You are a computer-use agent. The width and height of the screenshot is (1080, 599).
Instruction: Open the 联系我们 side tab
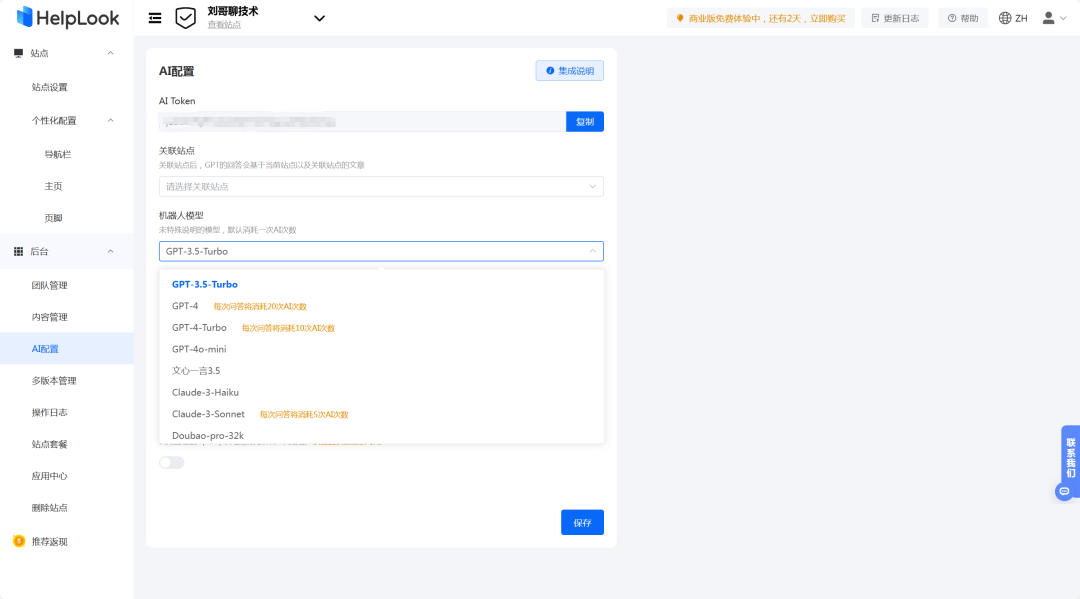pyautogui.click(x=1070, y=458)
